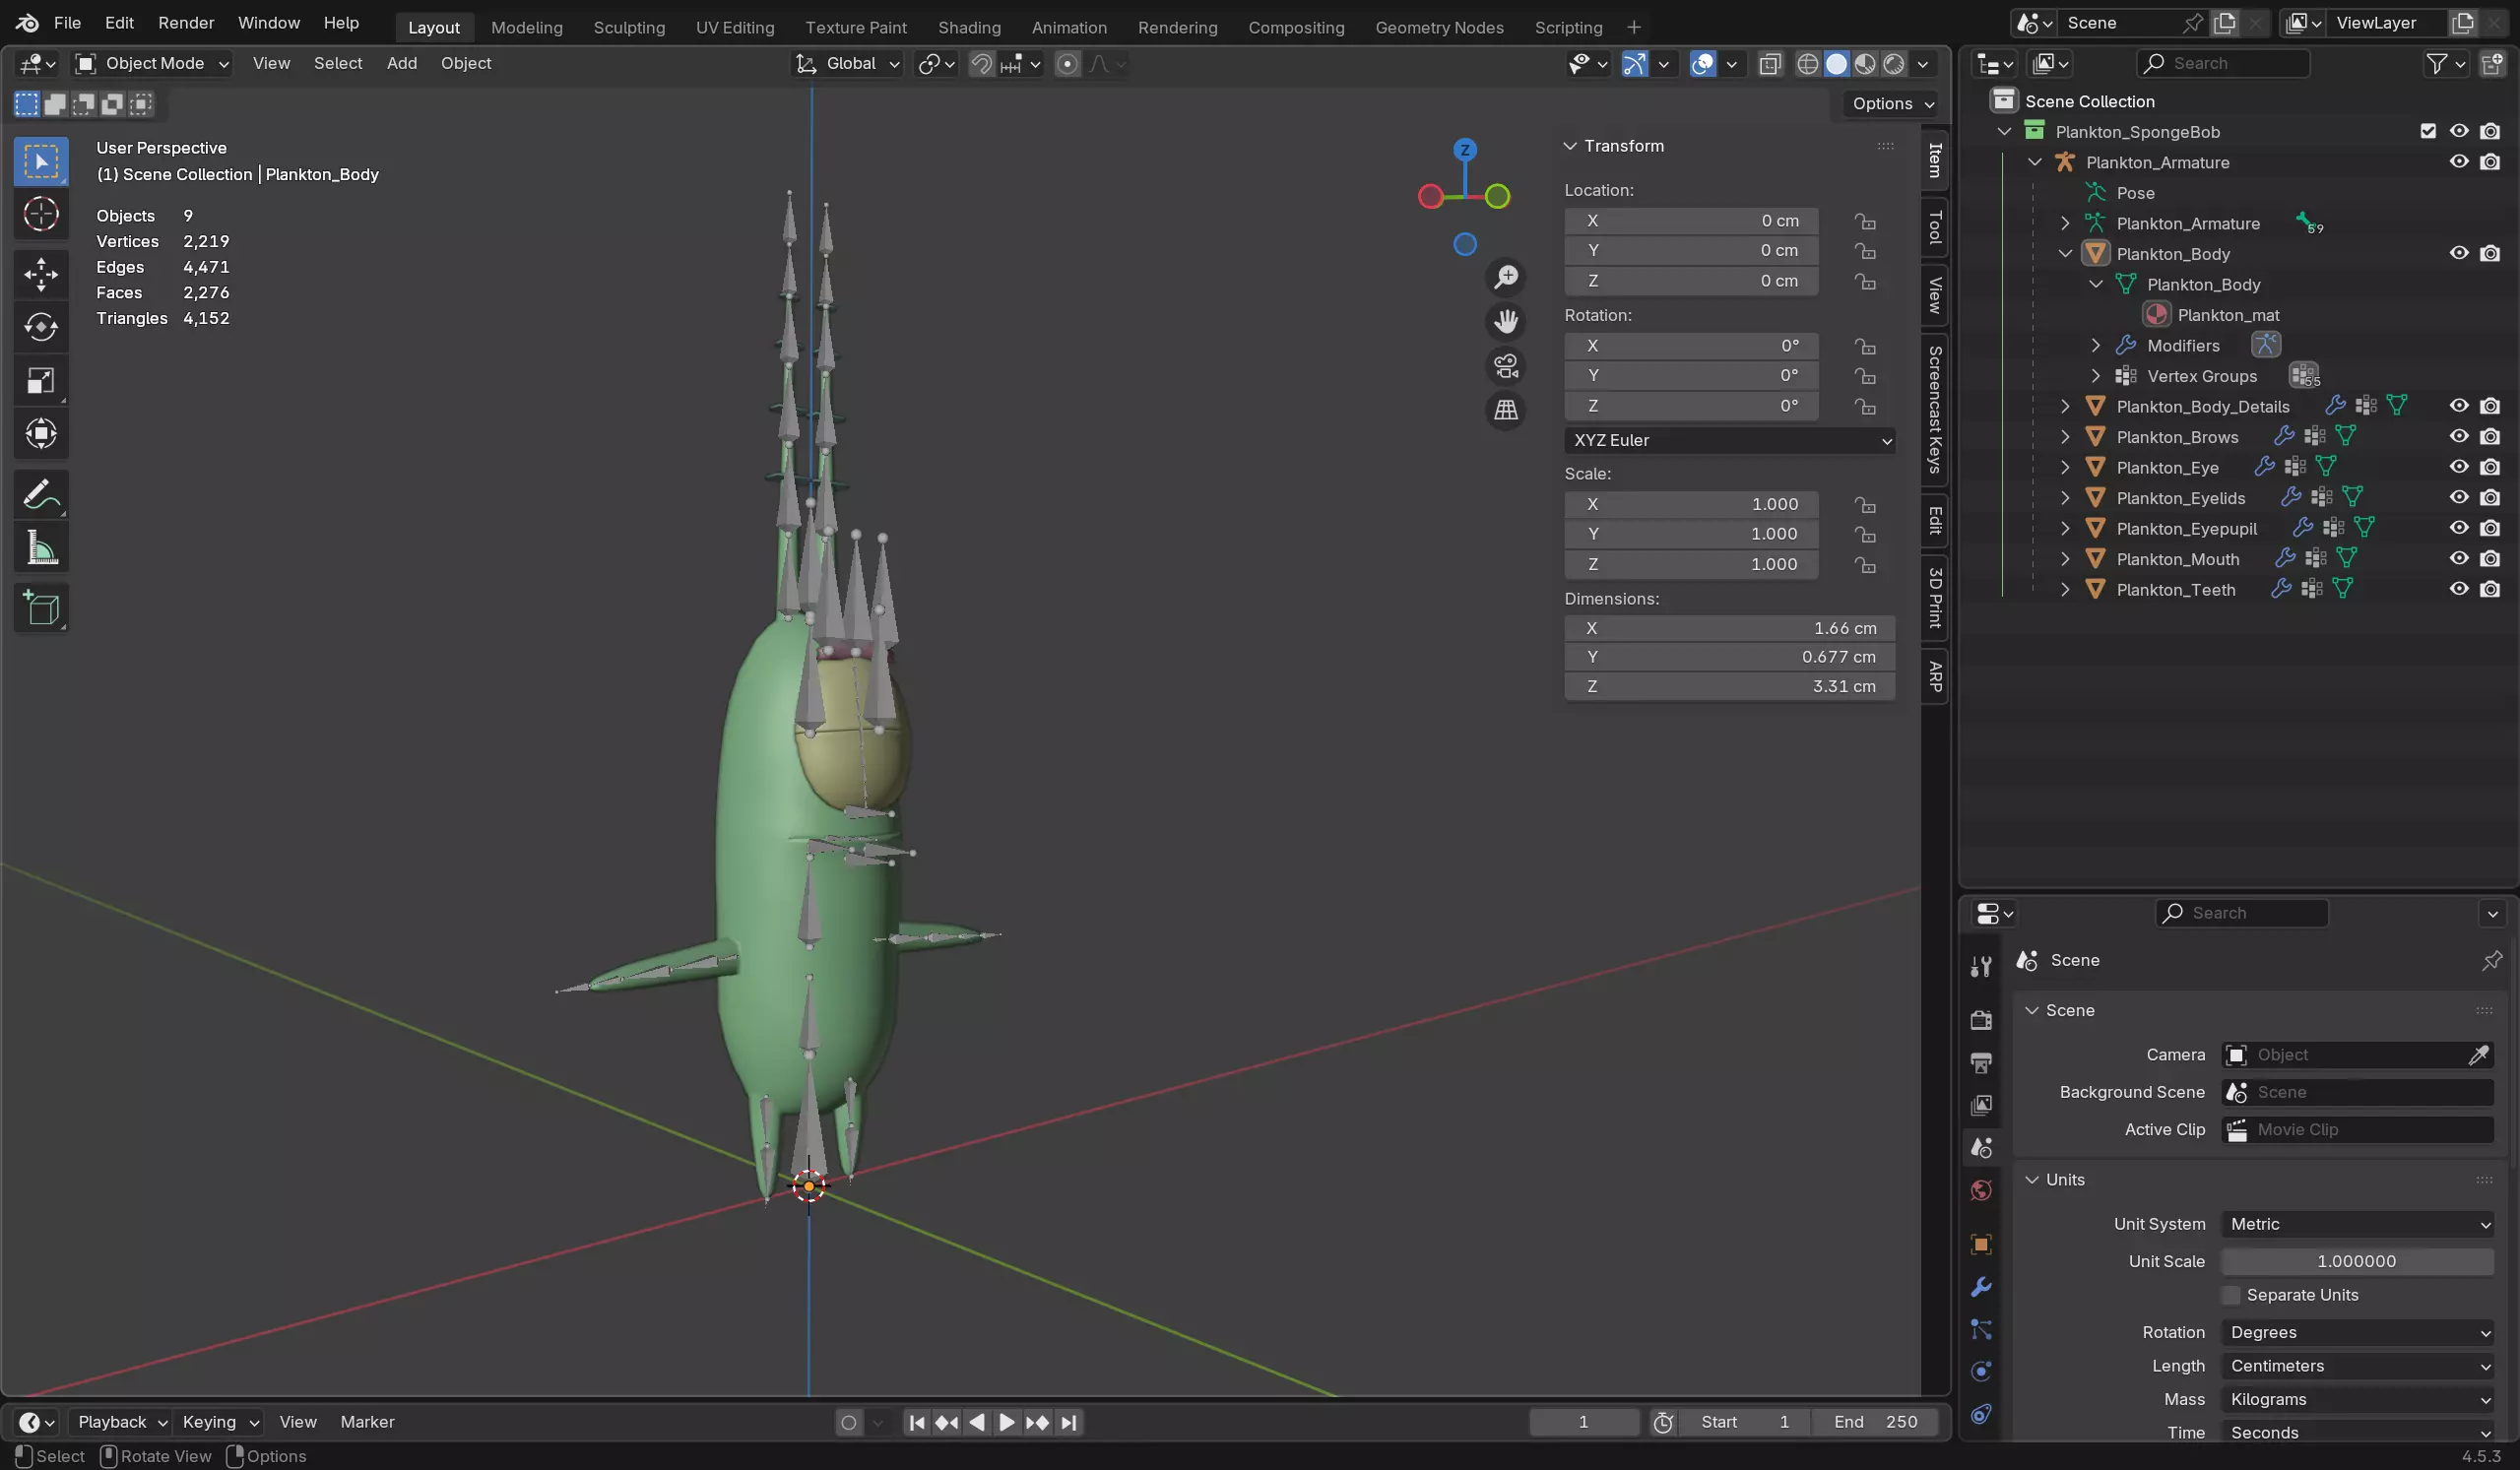
Task: Open the ARP sidebar tab
Action: pos(1935,677)
